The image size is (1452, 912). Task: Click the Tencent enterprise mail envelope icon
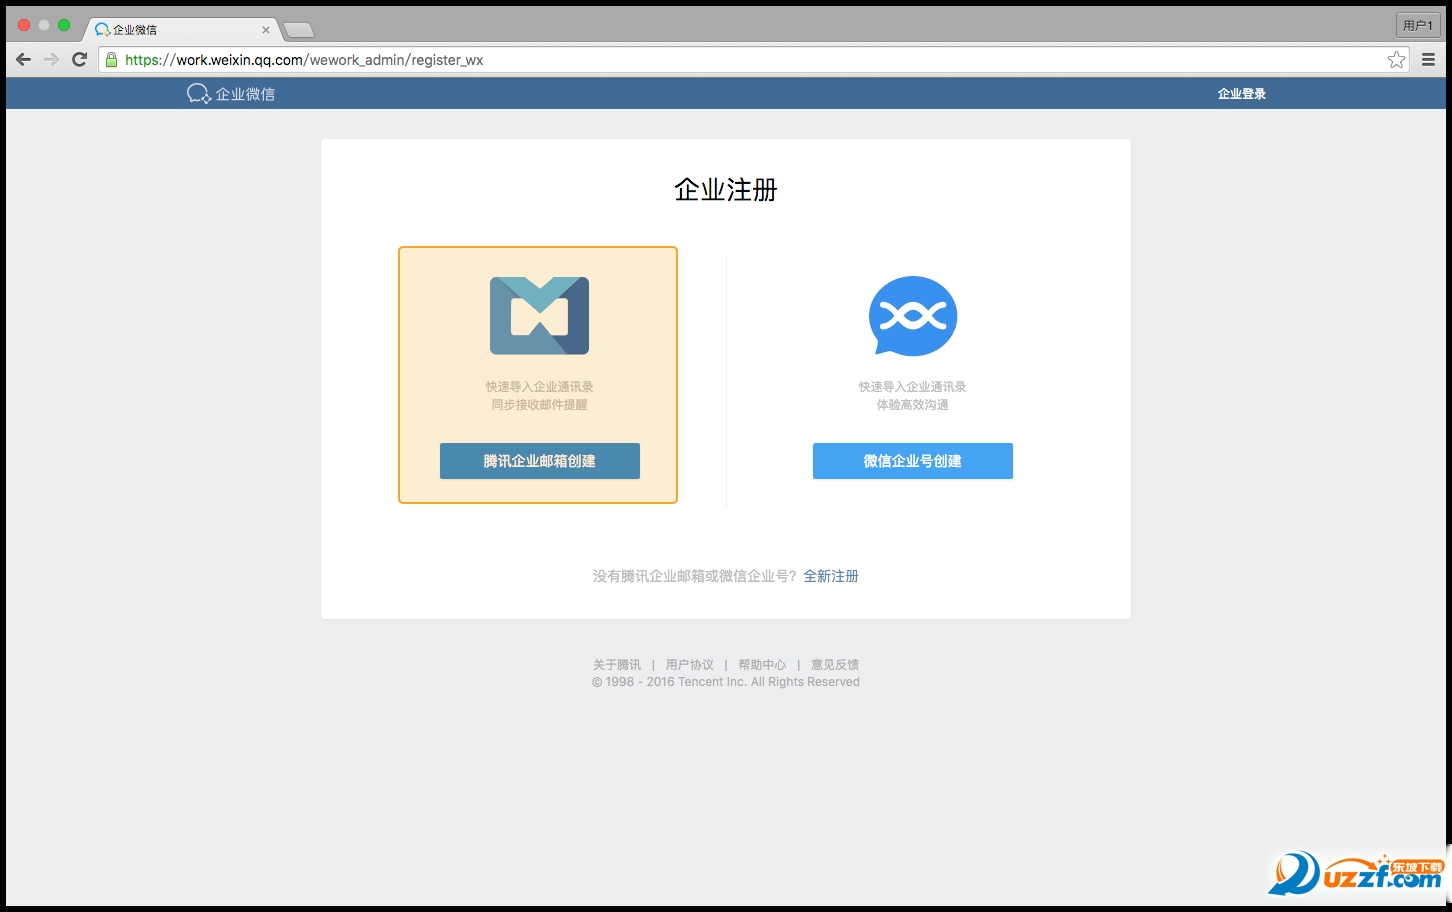539,316
